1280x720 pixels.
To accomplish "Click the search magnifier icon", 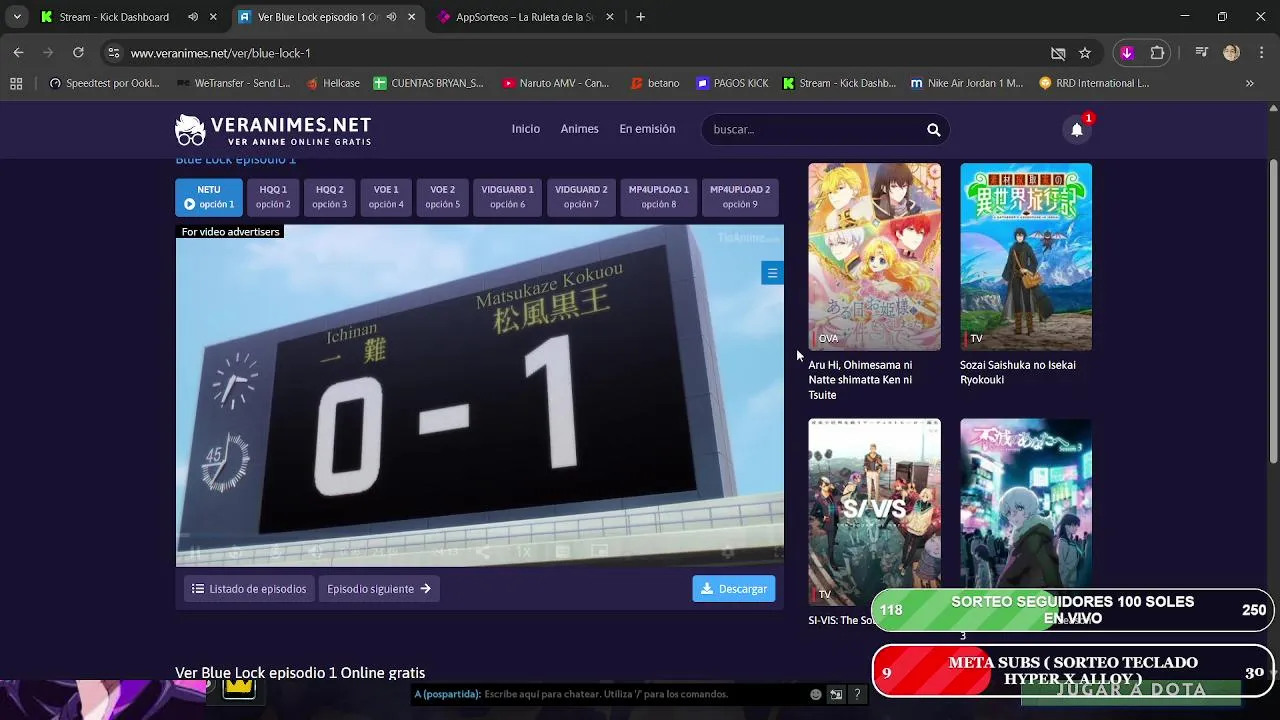I will (933, 129).
